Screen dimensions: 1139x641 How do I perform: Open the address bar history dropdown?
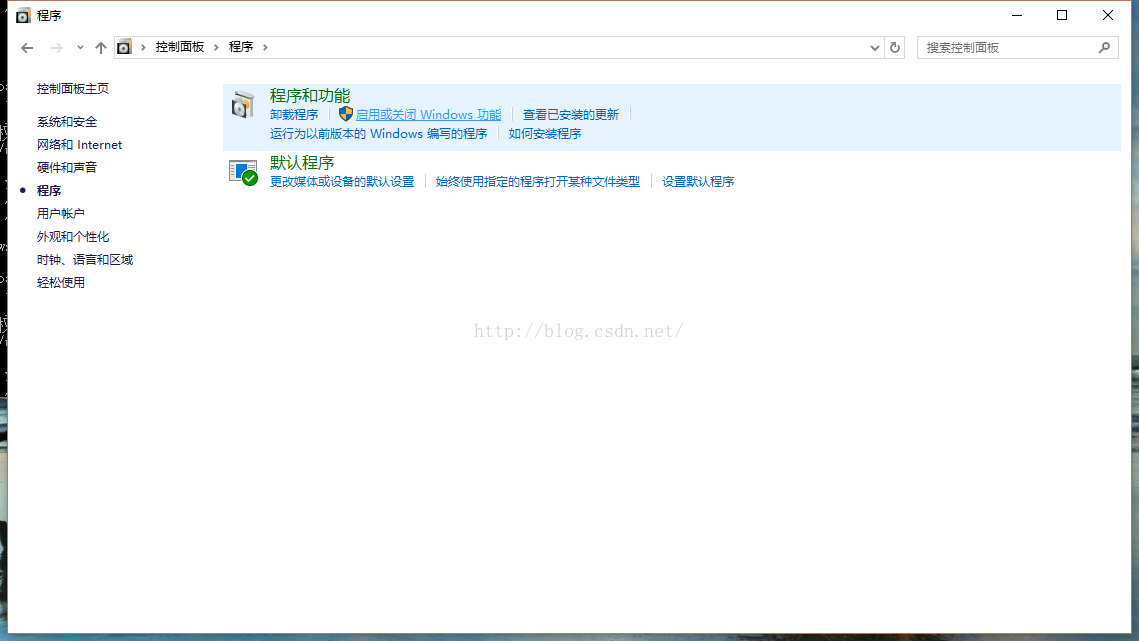point(875,47)
